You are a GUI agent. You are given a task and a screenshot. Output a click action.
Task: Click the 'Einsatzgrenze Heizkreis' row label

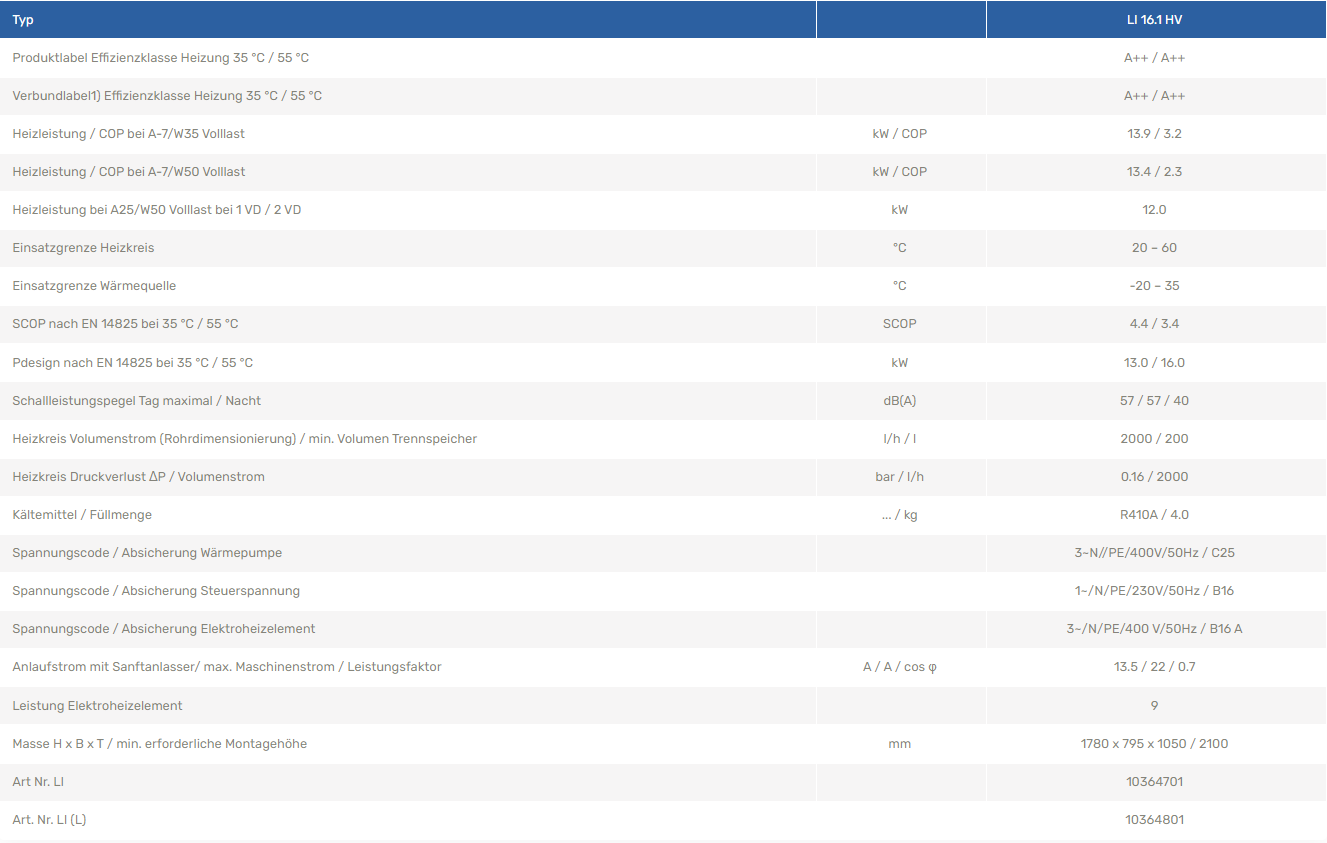[x=83, y=248]
